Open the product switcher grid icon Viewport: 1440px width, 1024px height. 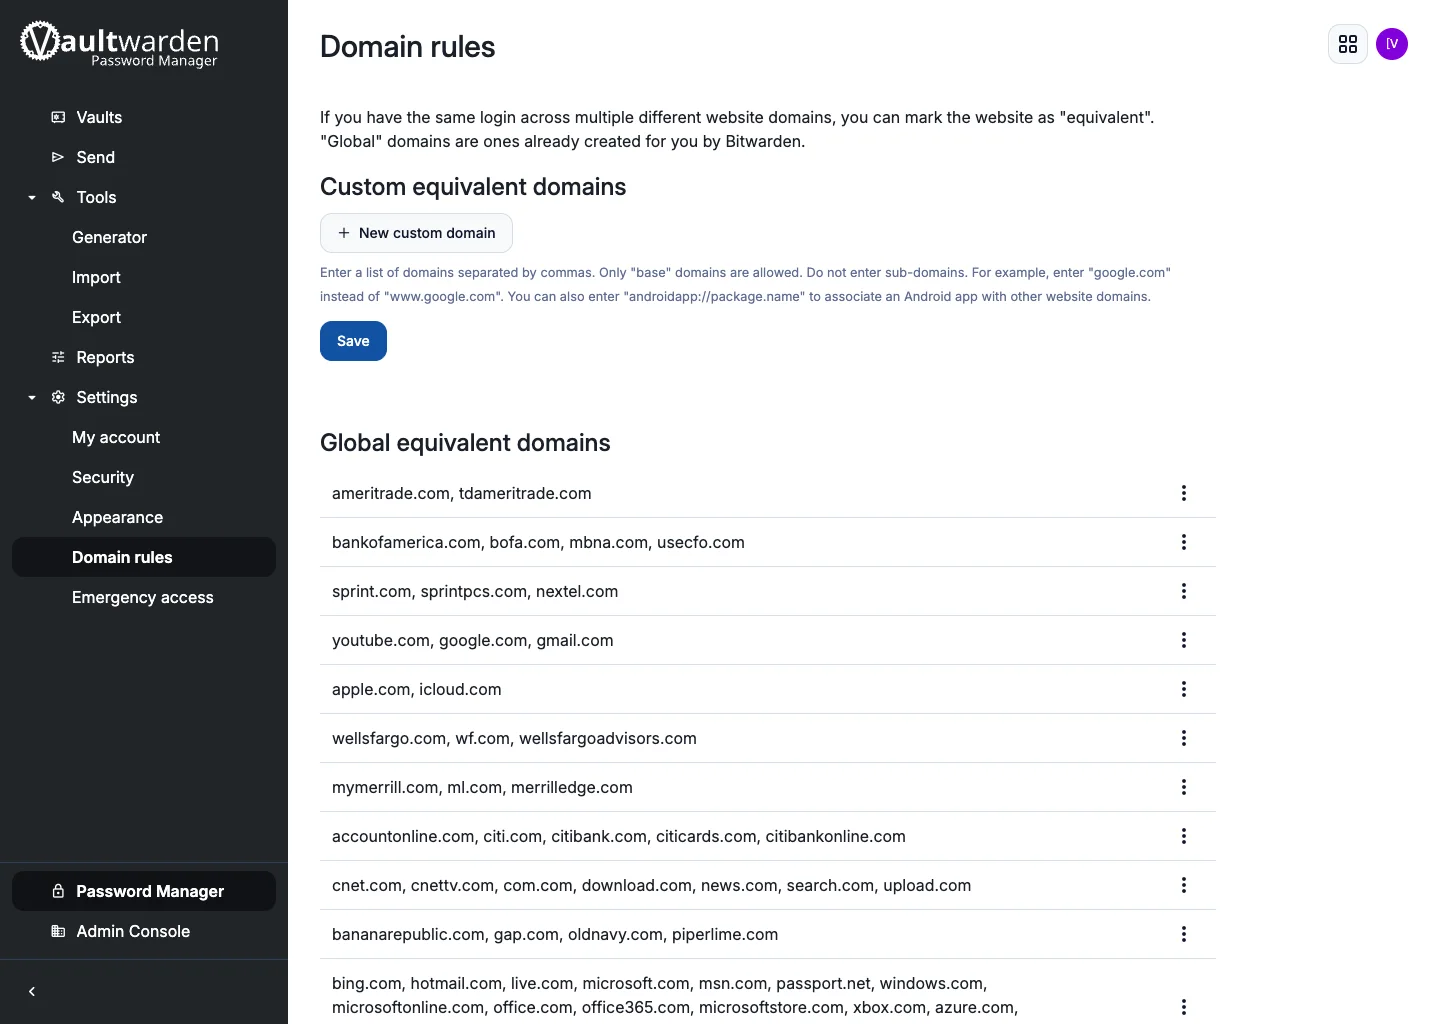1348,44
